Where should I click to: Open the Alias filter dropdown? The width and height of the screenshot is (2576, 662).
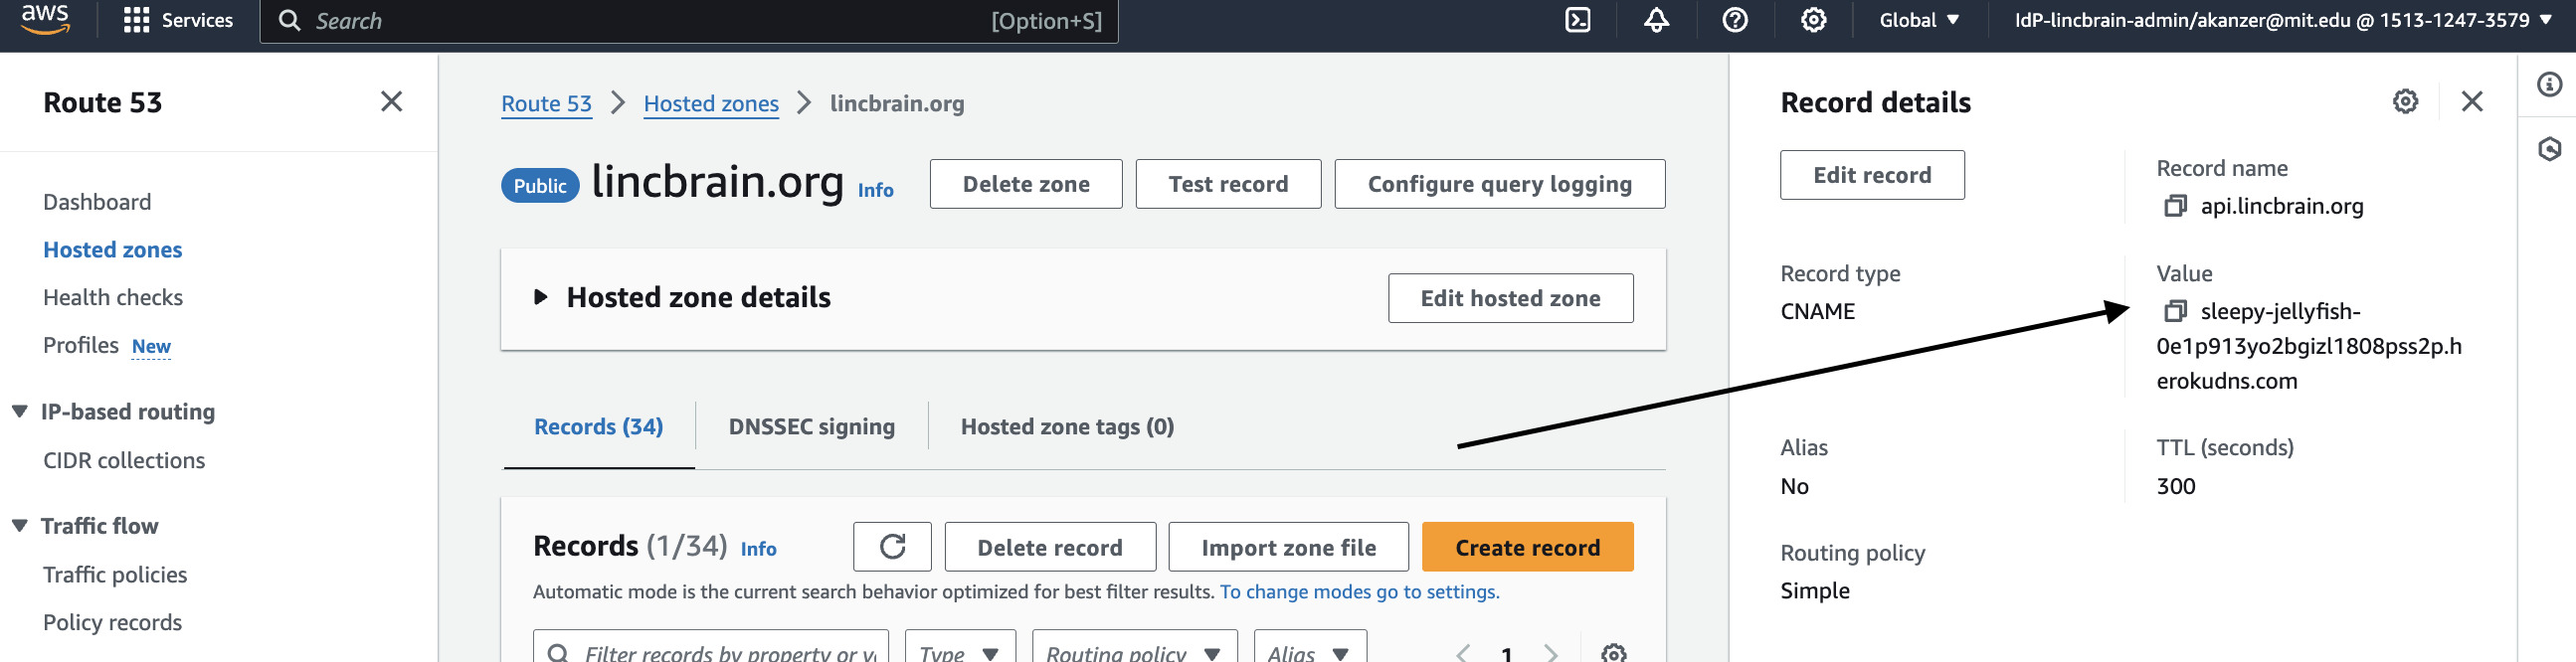[x=1310, y=648]
